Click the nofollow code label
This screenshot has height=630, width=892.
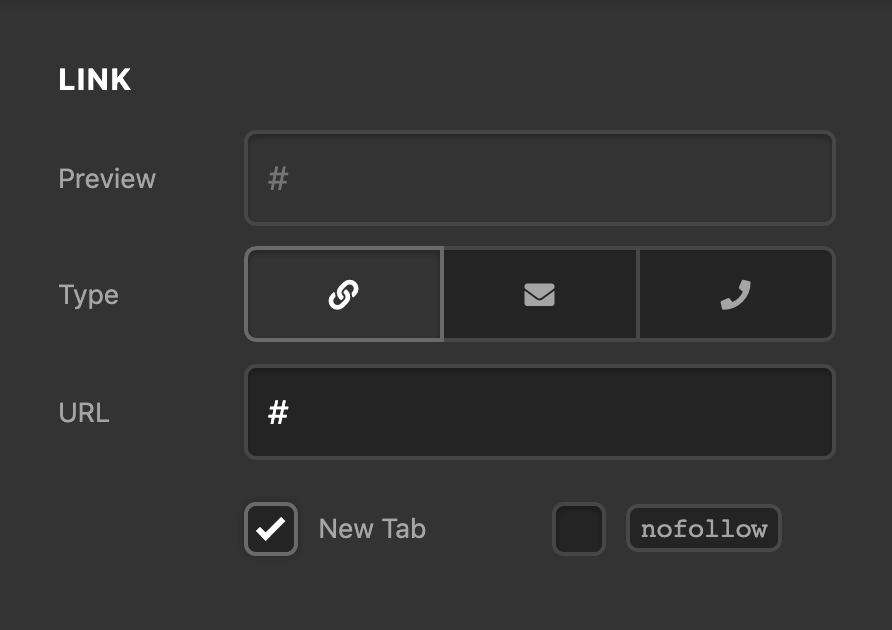(x=704, y=529)
